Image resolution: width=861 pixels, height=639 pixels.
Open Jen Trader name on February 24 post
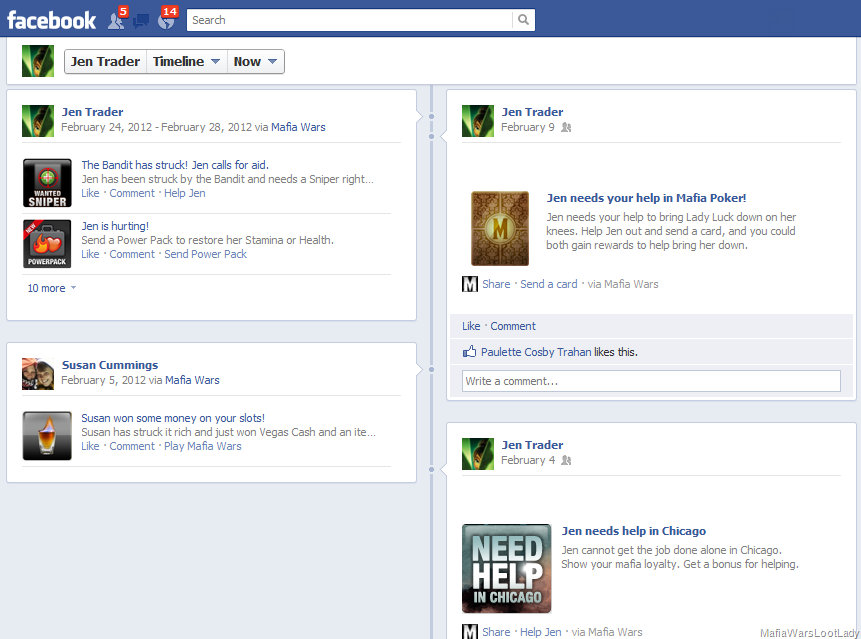[92, 112]
